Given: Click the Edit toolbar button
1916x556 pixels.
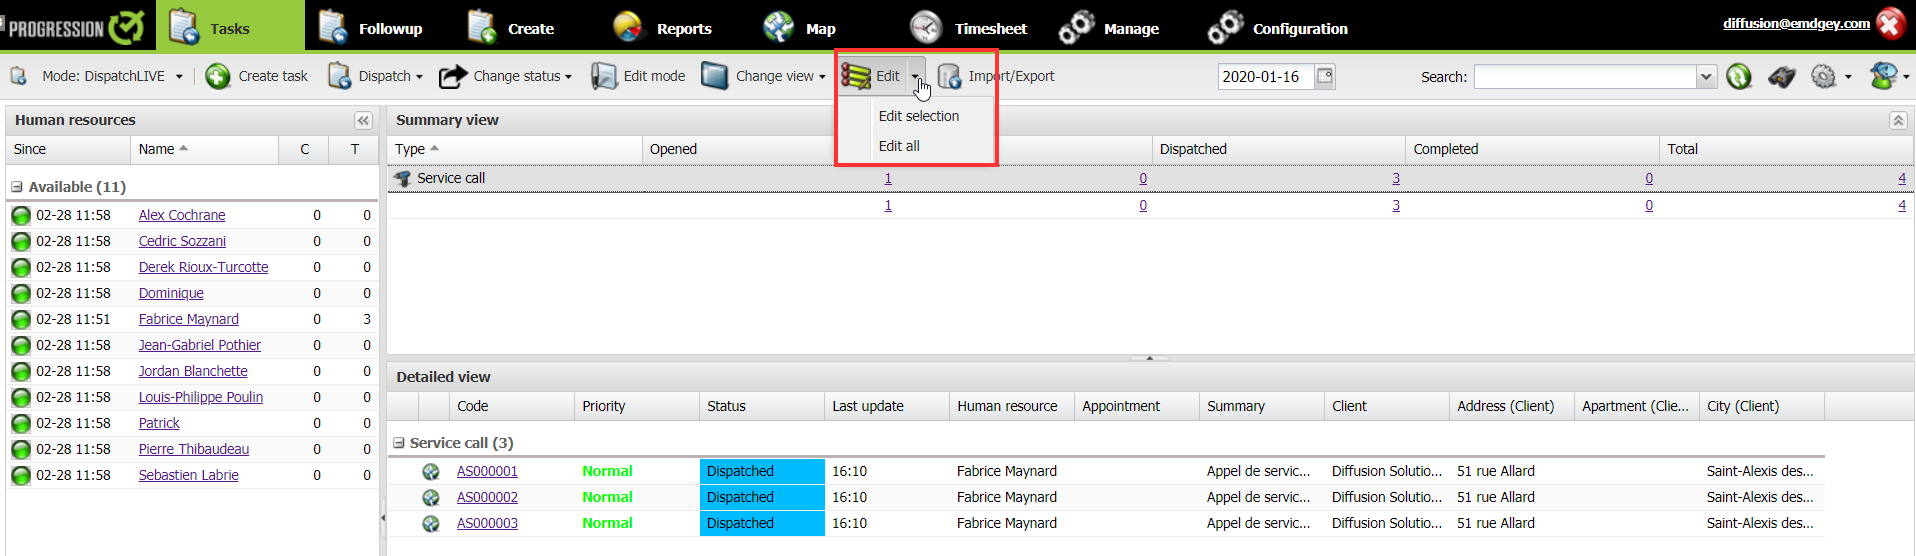Looking at the screenshot, I should tap(872, 76).
